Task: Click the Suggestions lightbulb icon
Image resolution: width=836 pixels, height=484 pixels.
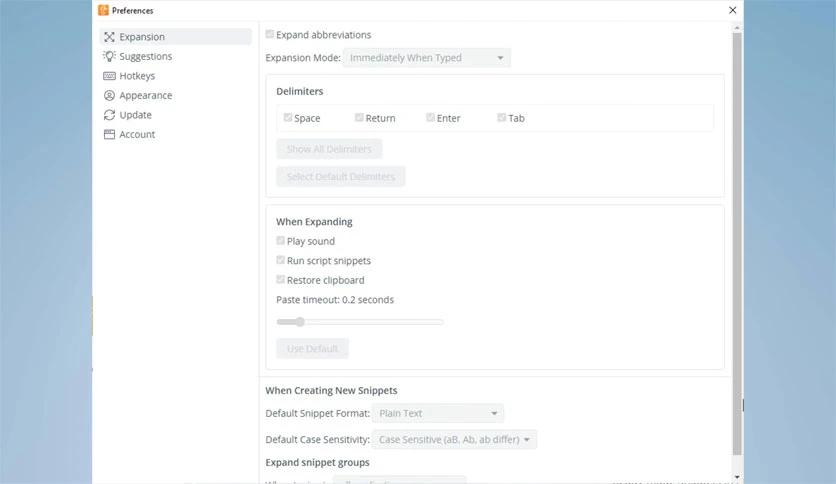Action: coord(110,57)
